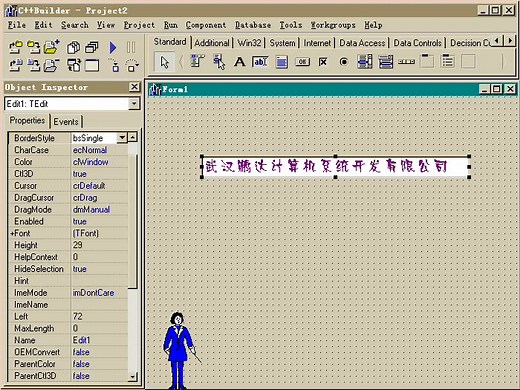Switch to the Additional palette tab
Viewport: 520px width, 390px height.
click(x=212, y=43)
